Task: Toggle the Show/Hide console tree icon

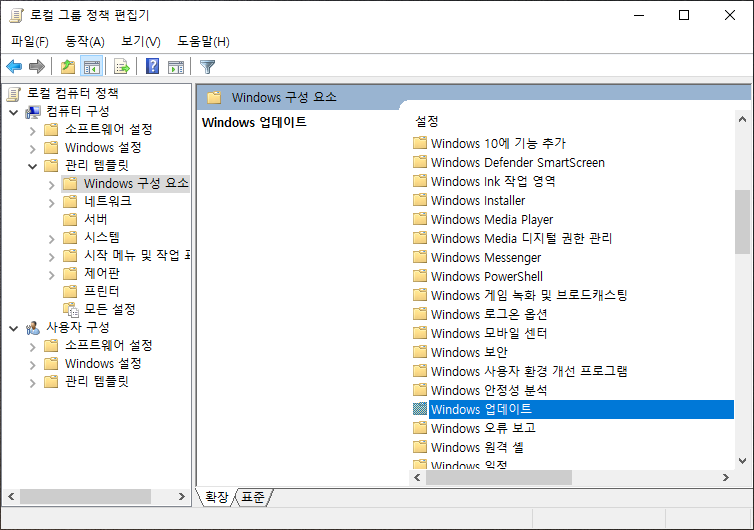Action: [91, 66]
